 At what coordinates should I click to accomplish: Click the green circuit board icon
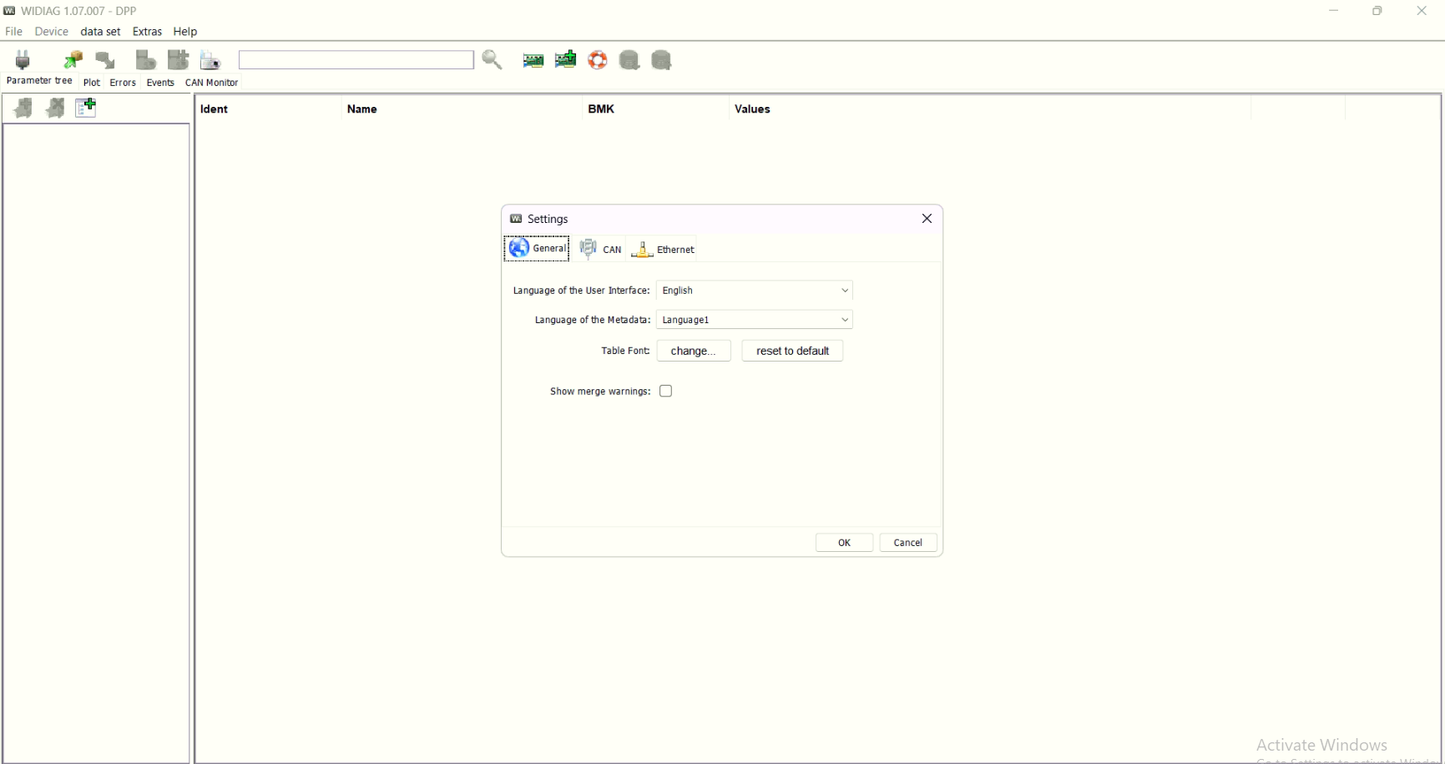533,61
